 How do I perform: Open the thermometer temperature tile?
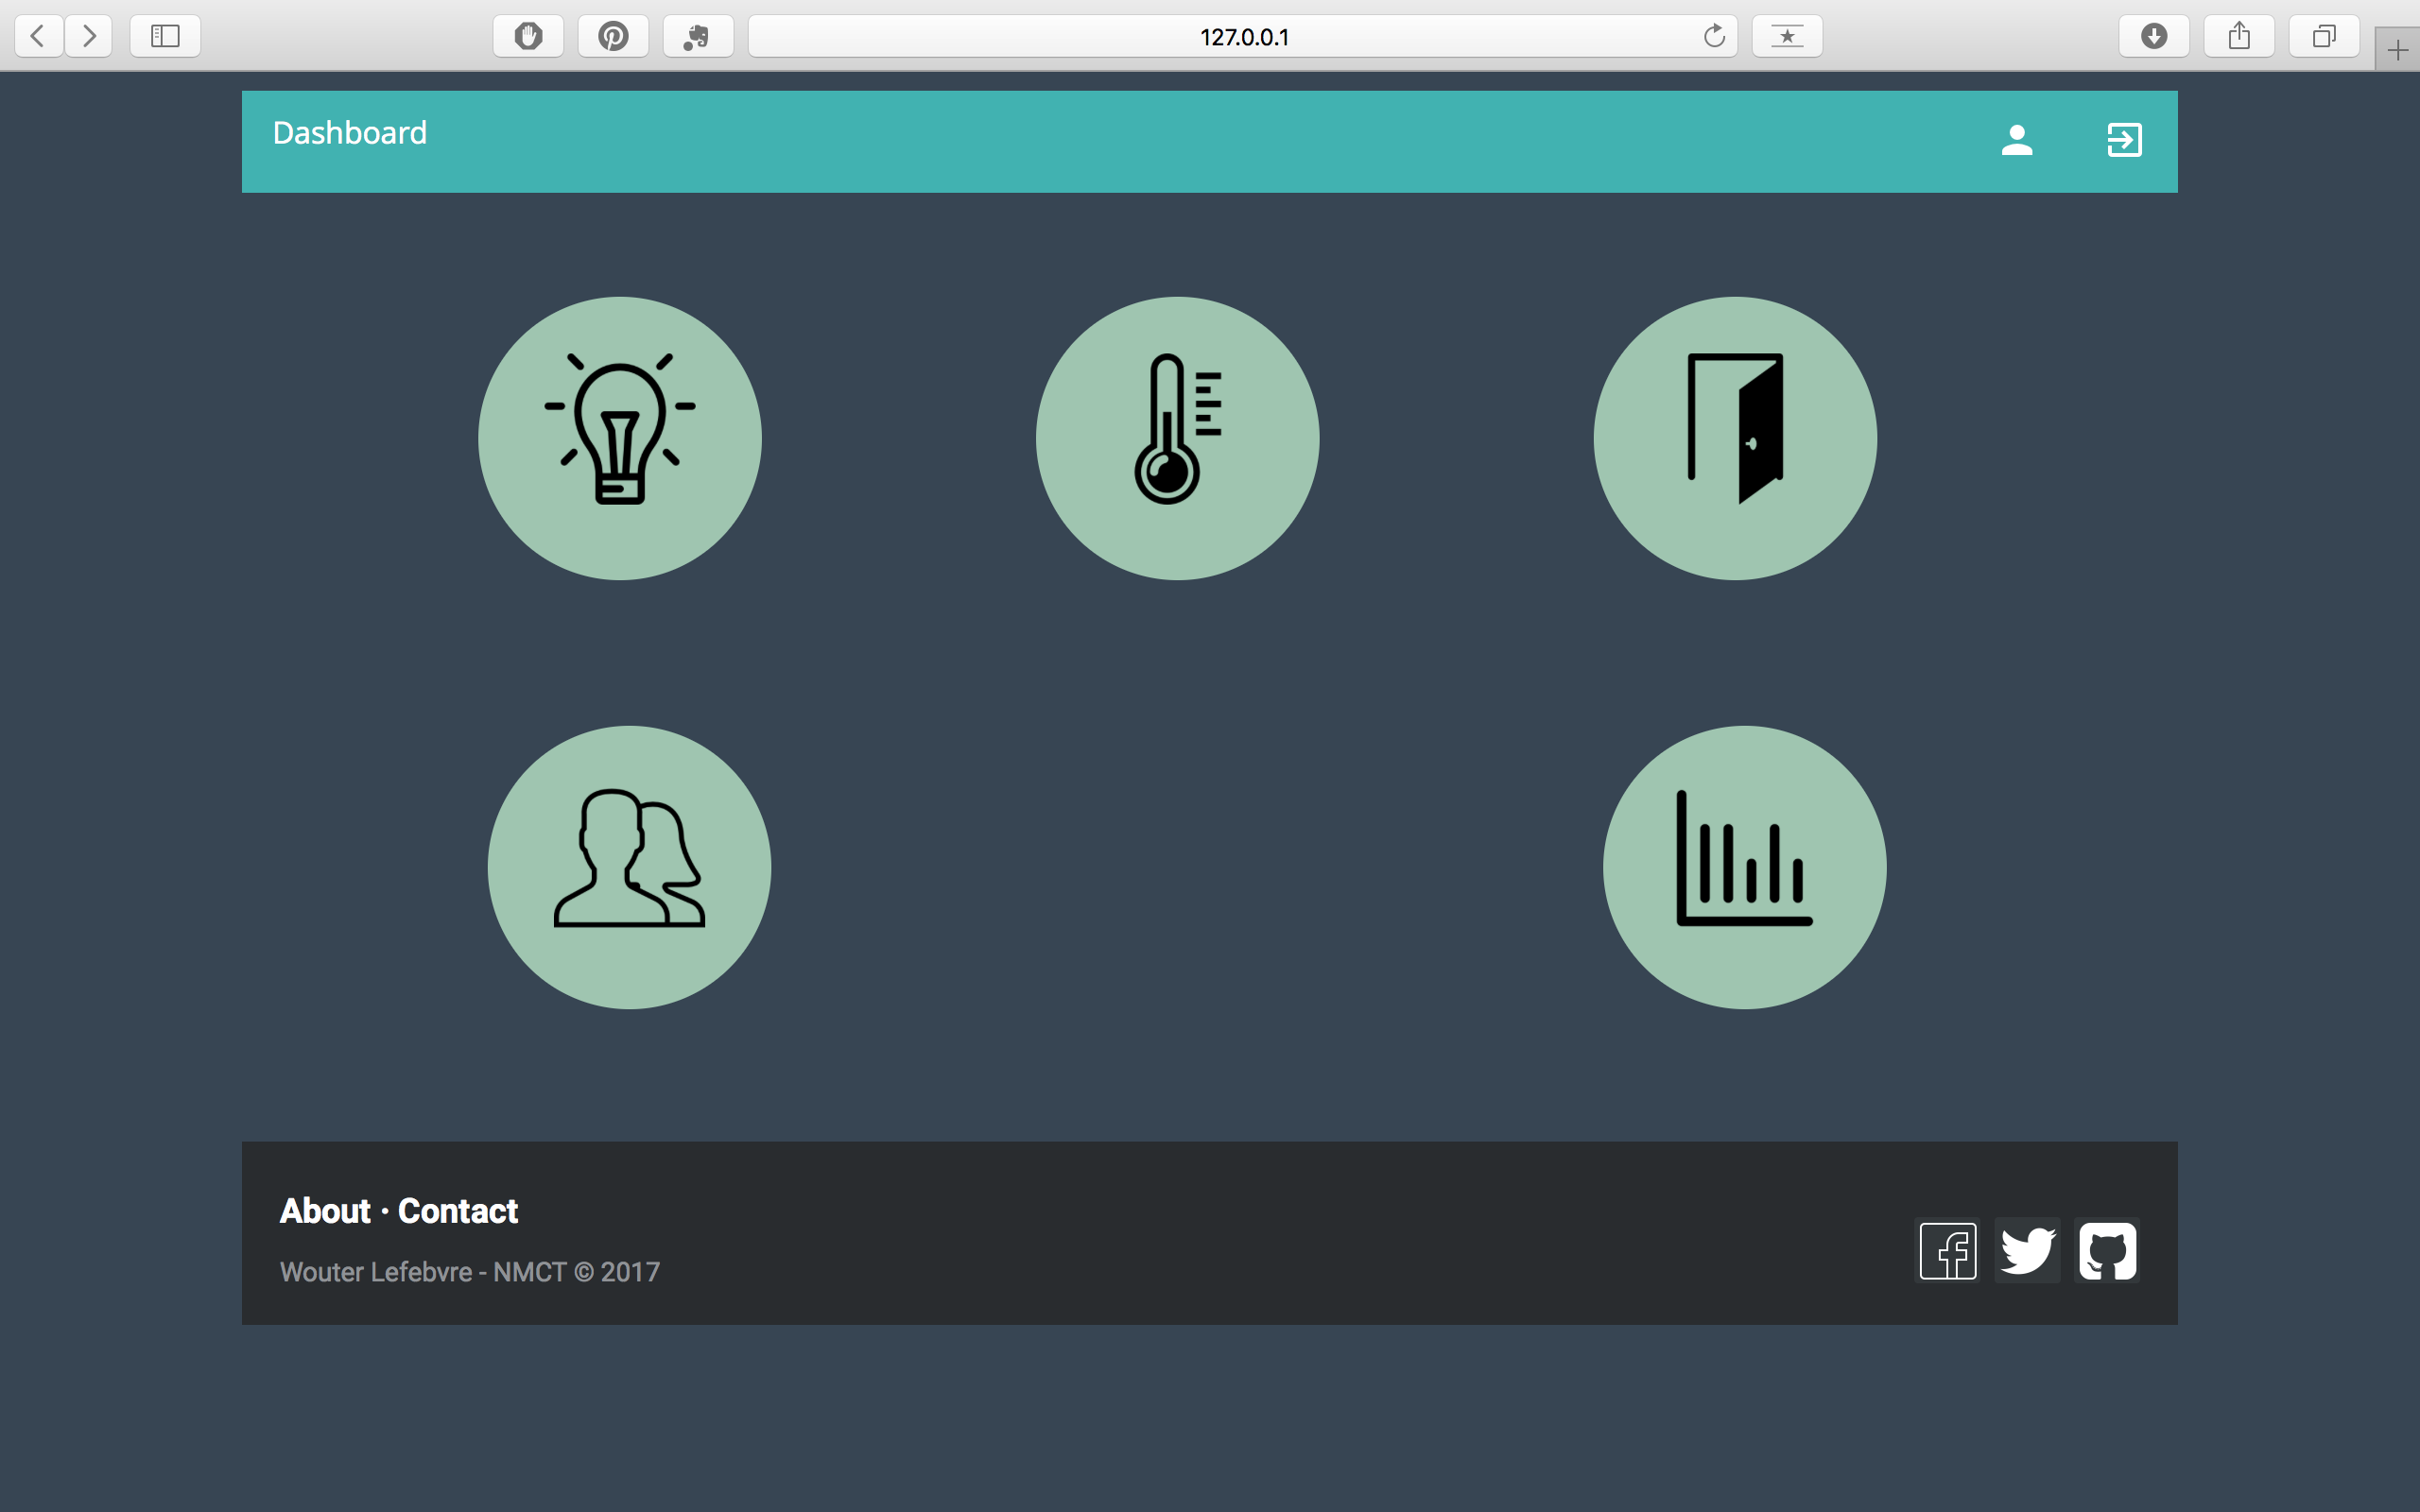click(x=1177, y=438)
